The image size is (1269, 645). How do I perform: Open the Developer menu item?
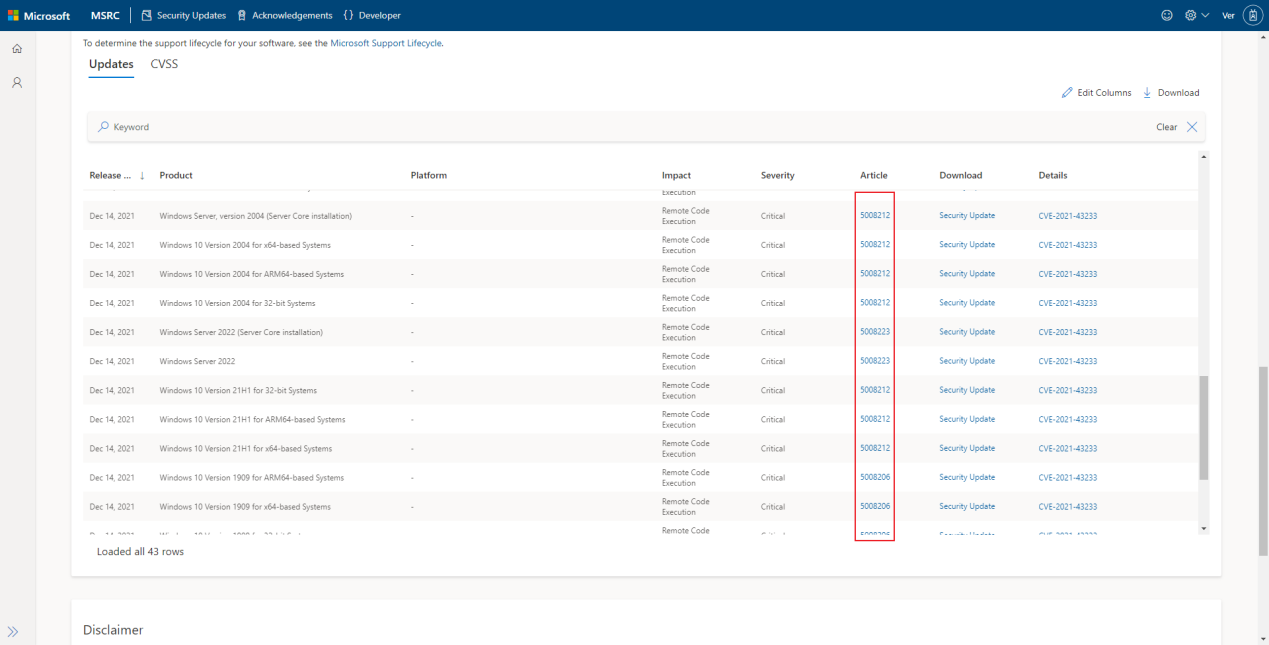point(372,15)
